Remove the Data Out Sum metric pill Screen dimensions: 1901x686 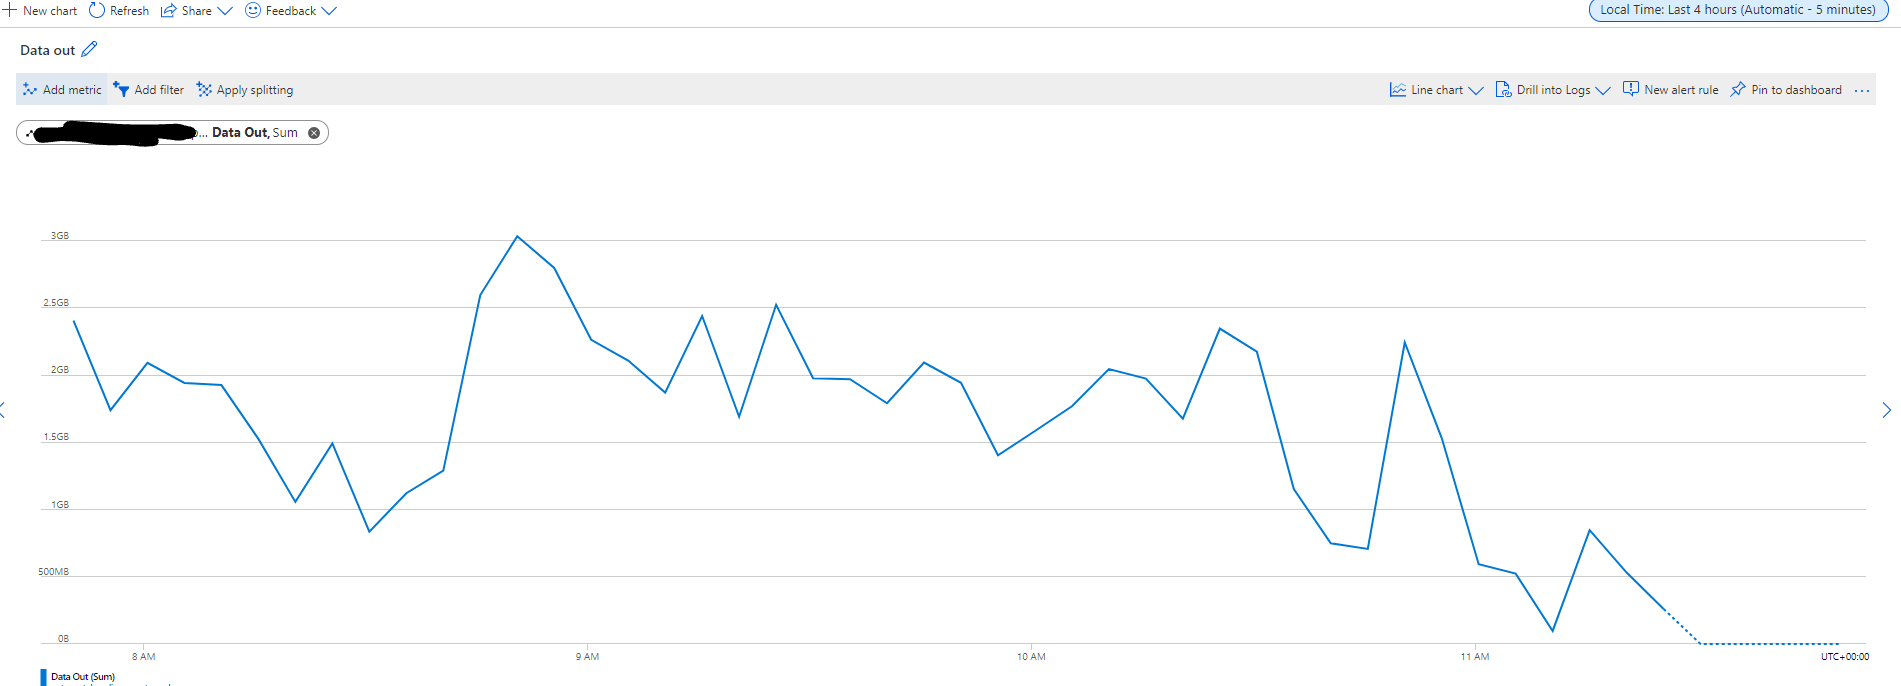pyautogui.click(x=312, y=132)
